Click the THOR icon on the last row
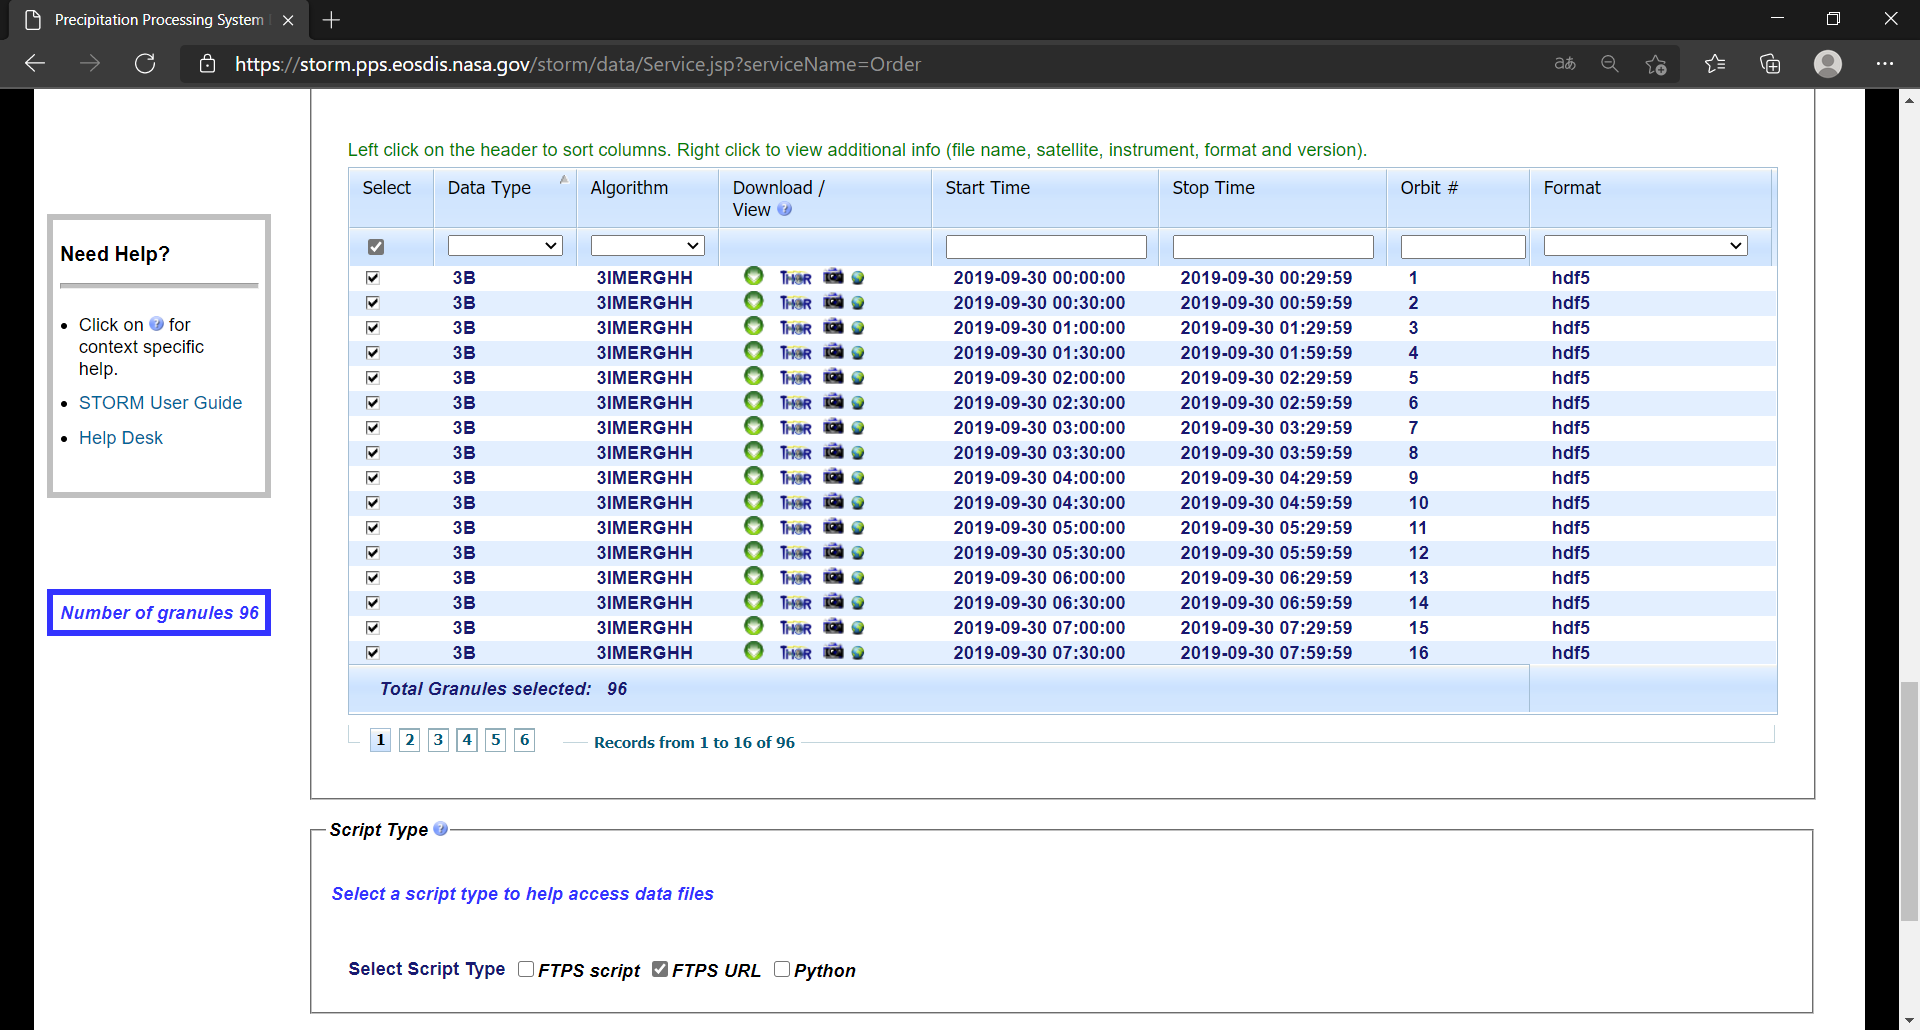1920x1030 pixels. click(795, 652)
